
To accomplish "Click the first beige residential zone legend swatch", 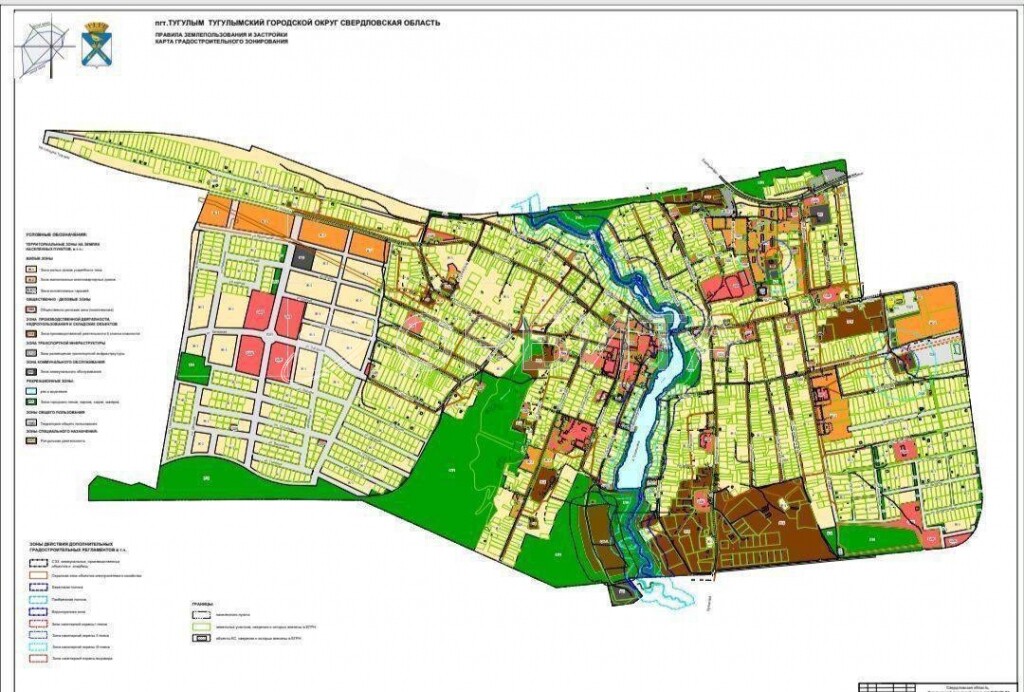I will [31, 269].
